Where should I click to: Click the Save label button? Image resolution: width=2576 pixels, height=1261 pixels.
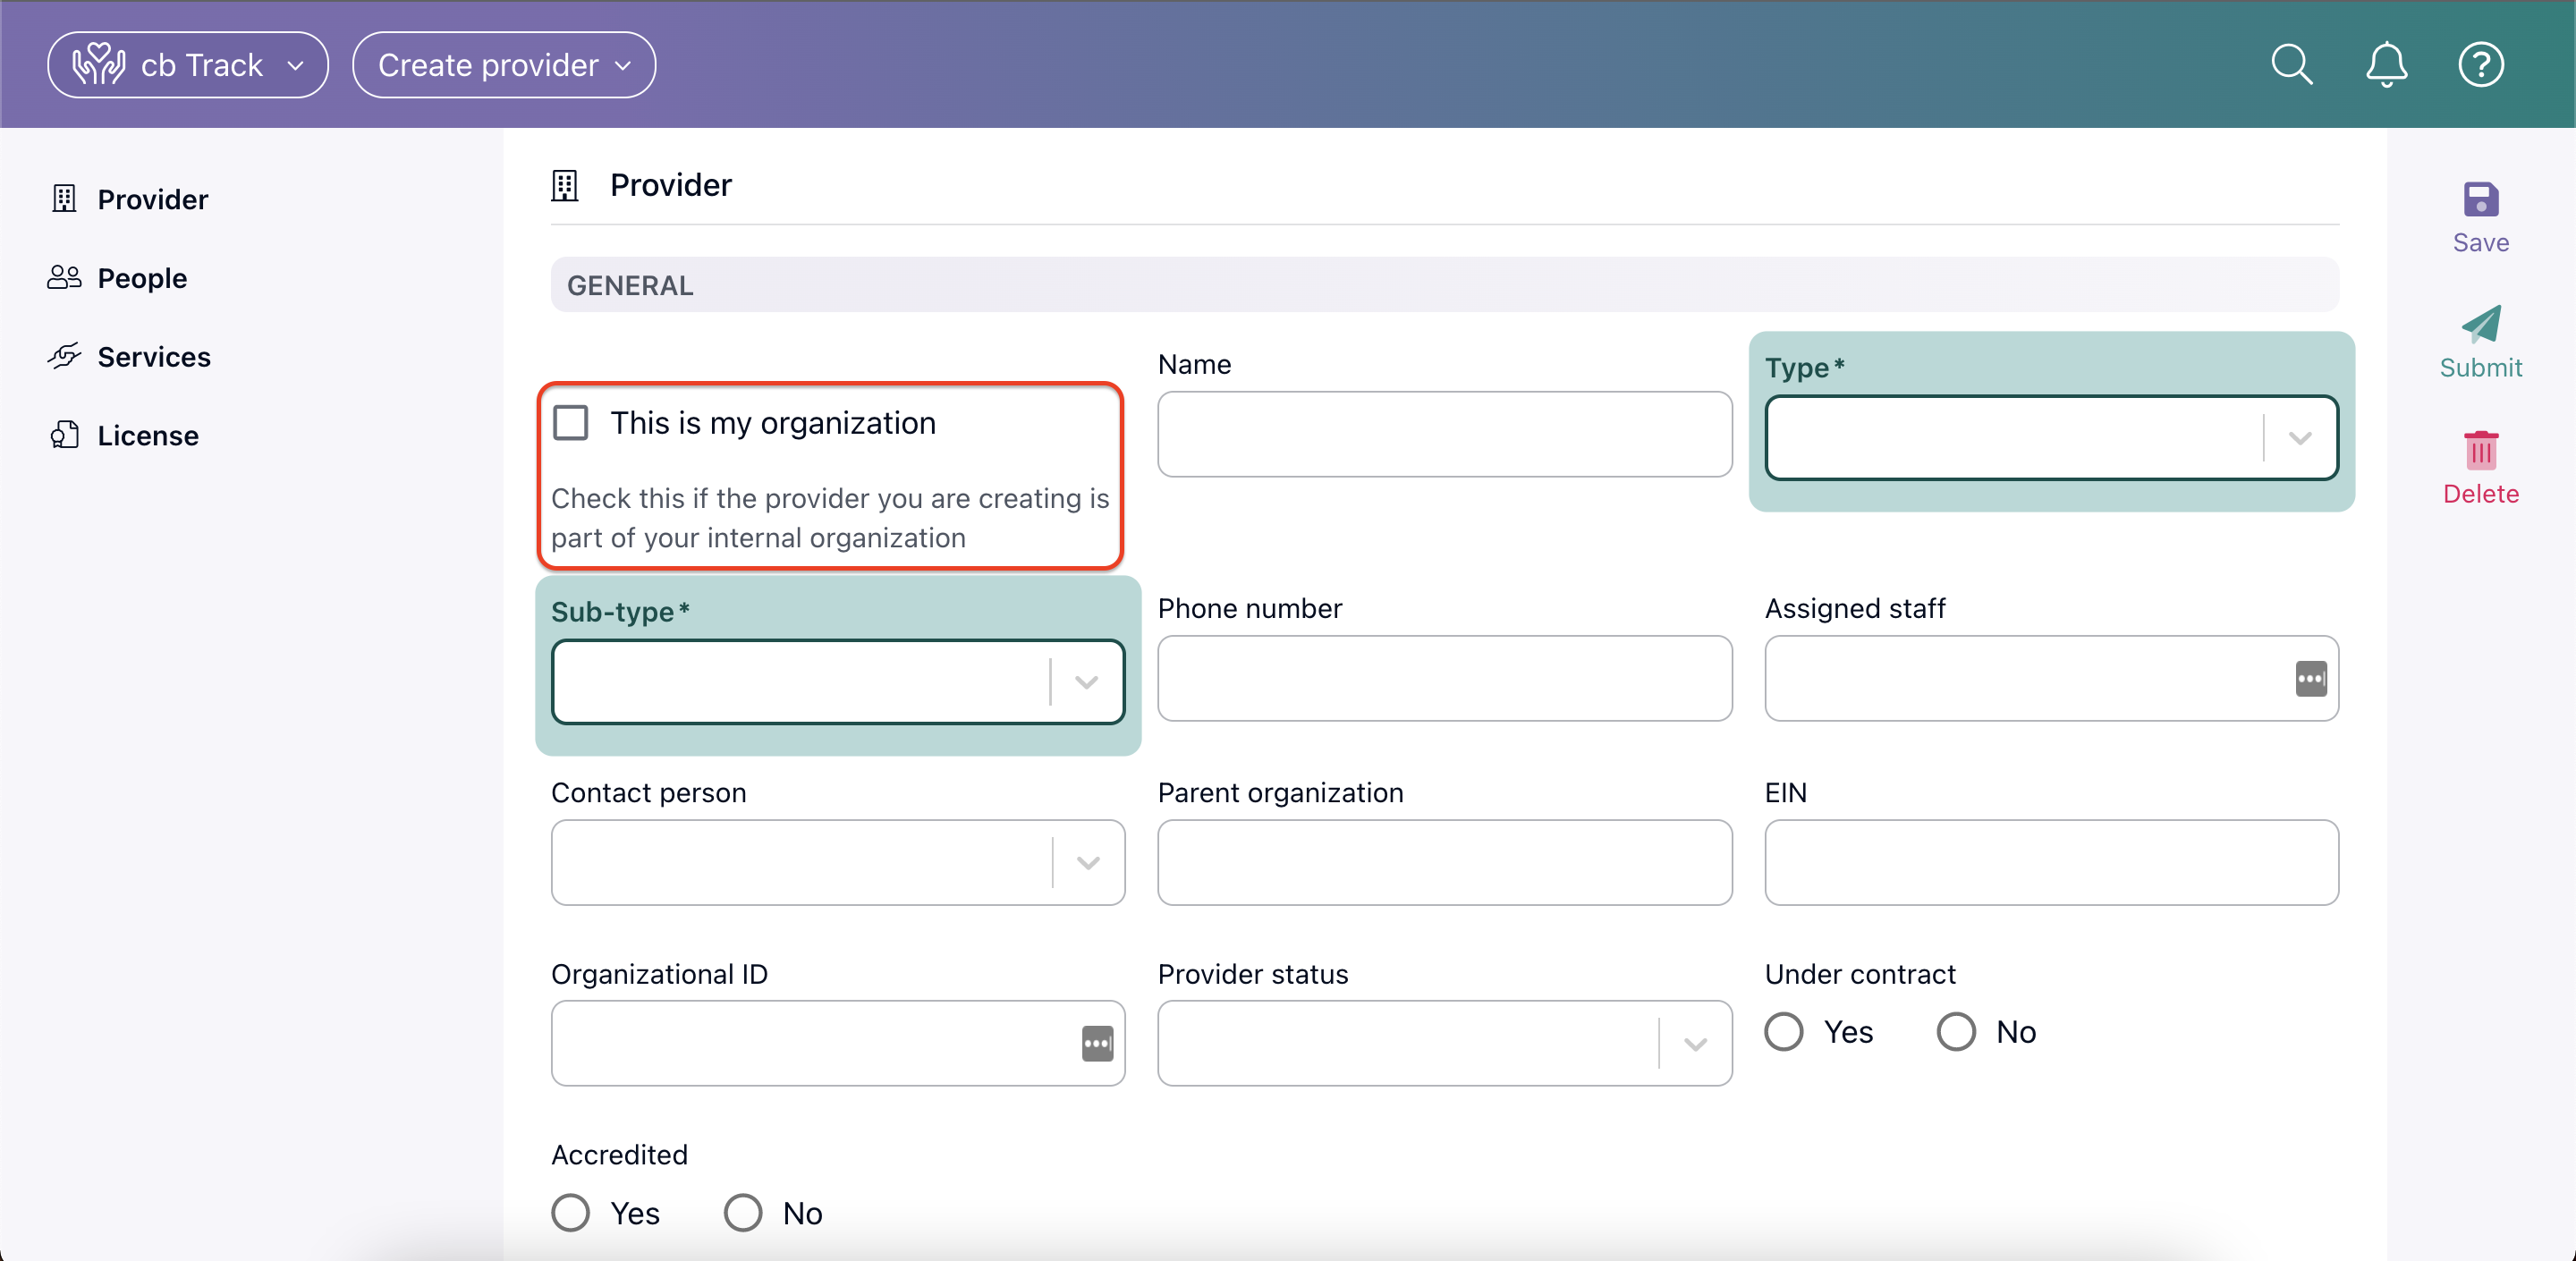[x=2481, y=243]
